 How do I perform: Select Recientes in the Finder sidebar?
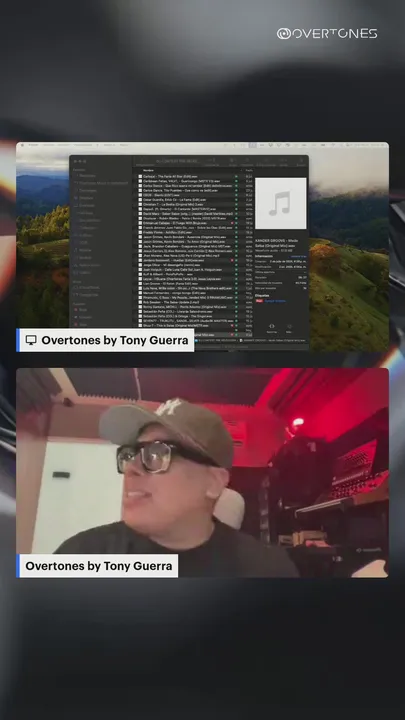[x=87, y=176]
